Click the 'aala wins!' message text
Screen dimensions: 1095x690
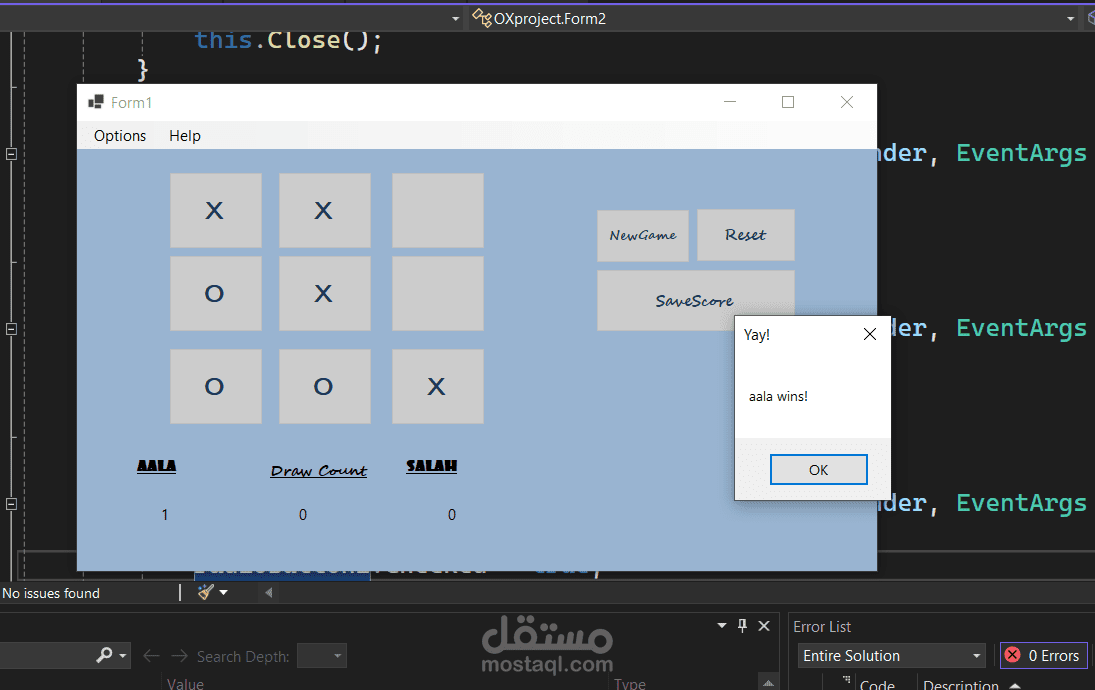(778, 396)
